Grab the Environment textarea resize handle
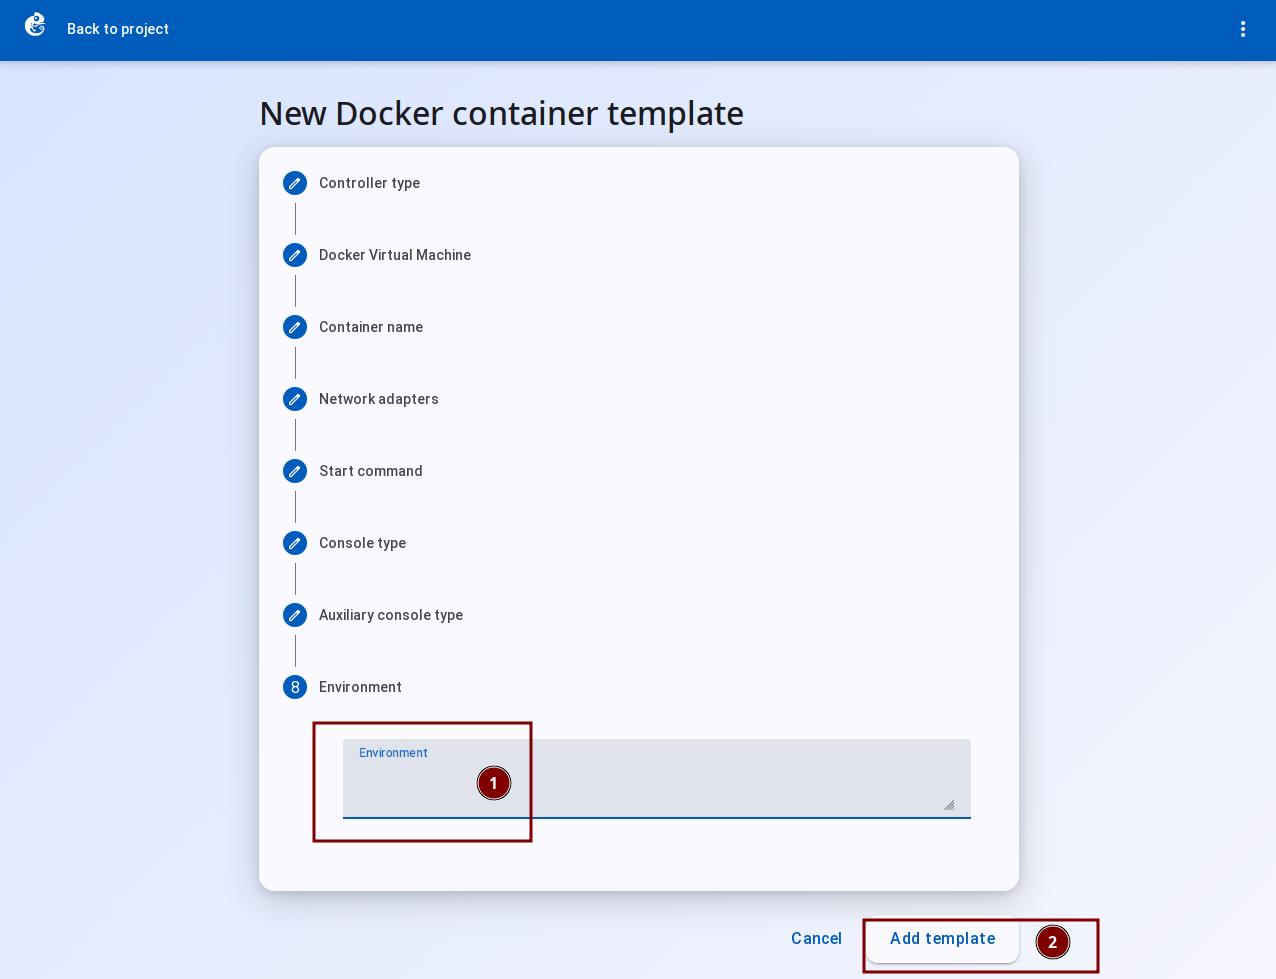1276x979 pixels. point(949,805)
